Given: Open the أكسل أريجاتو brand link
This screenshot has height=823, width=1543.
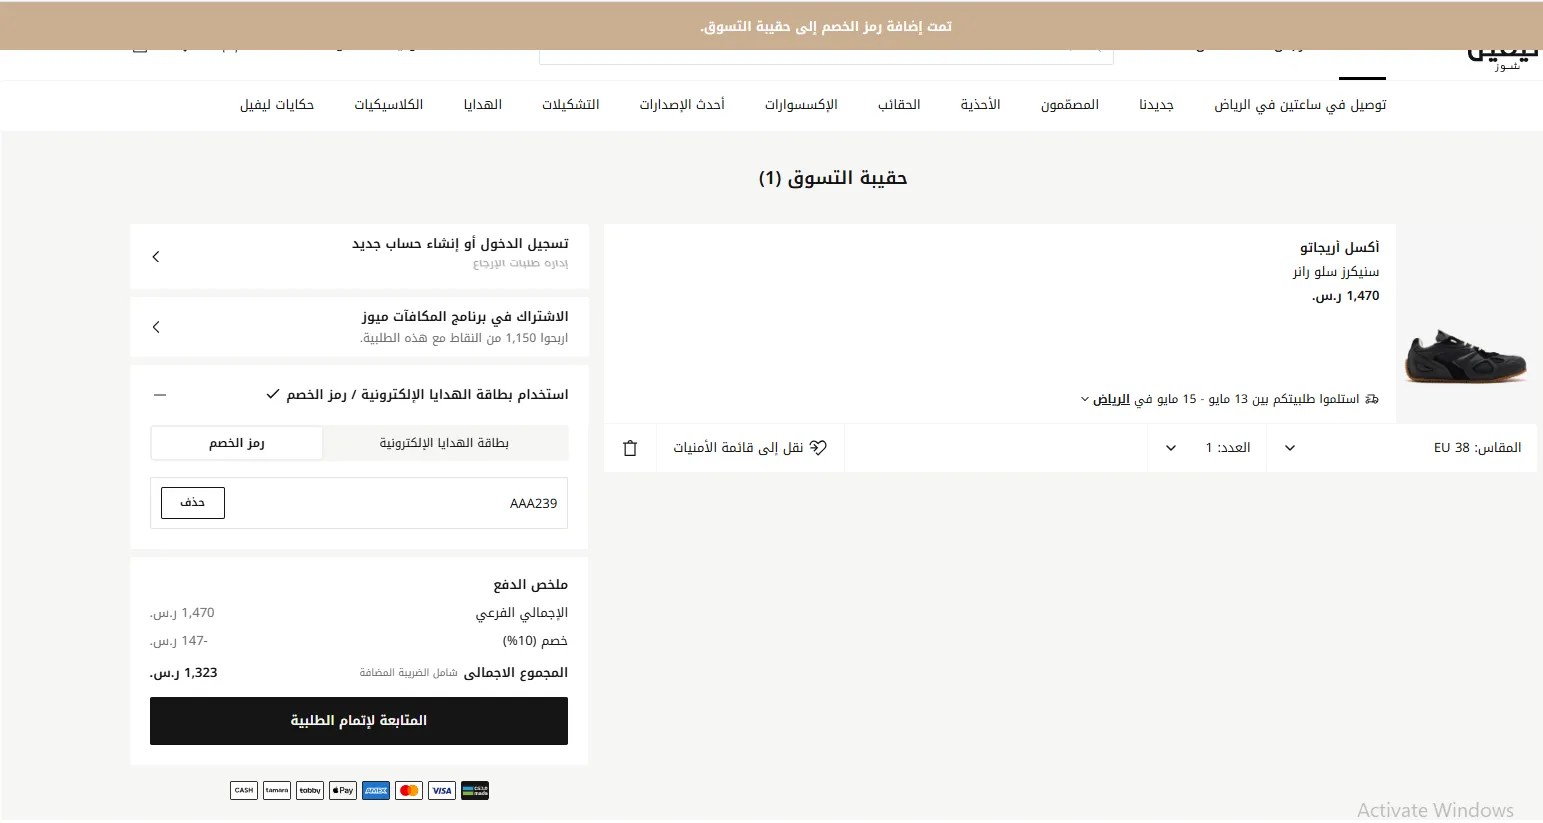Looking at the screenshot, I should [x=1340, y=247].
